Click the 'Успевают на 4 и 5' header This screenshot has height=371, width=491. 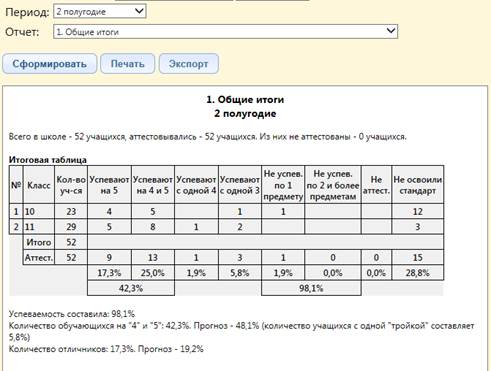[153, 185]
